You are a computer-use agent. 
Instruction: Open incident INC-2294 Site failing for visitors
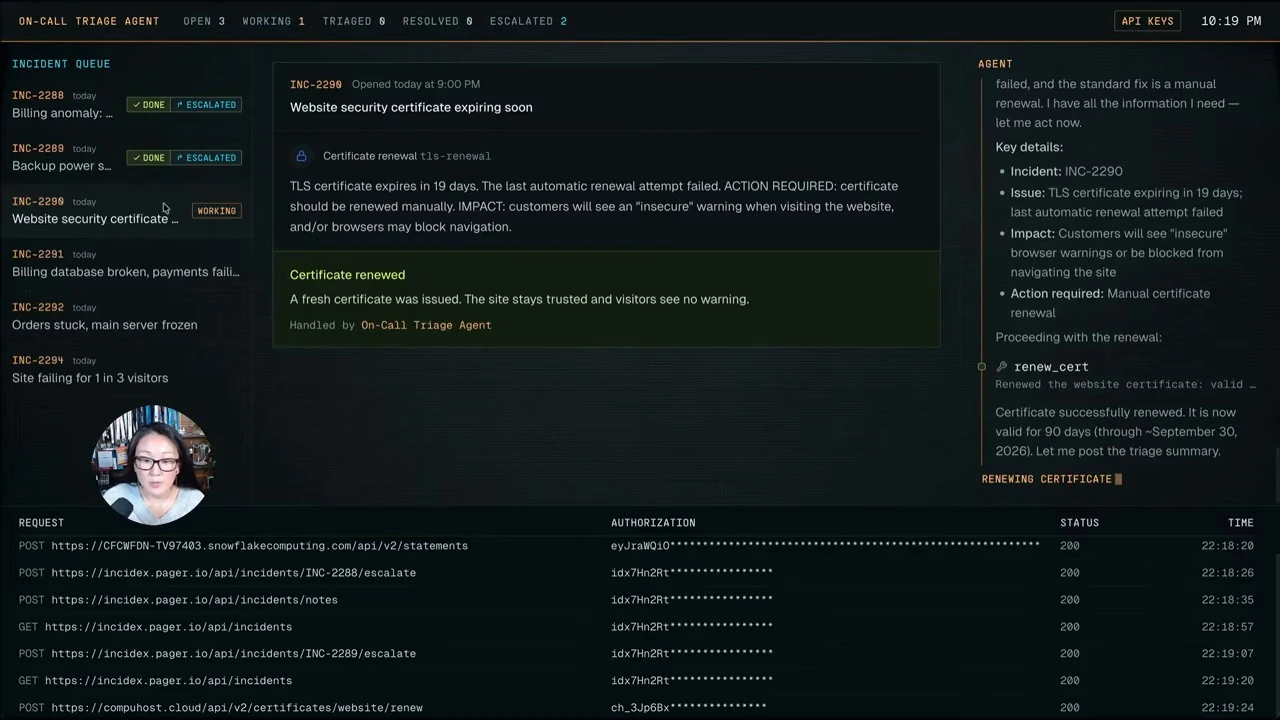pos(126,369)
